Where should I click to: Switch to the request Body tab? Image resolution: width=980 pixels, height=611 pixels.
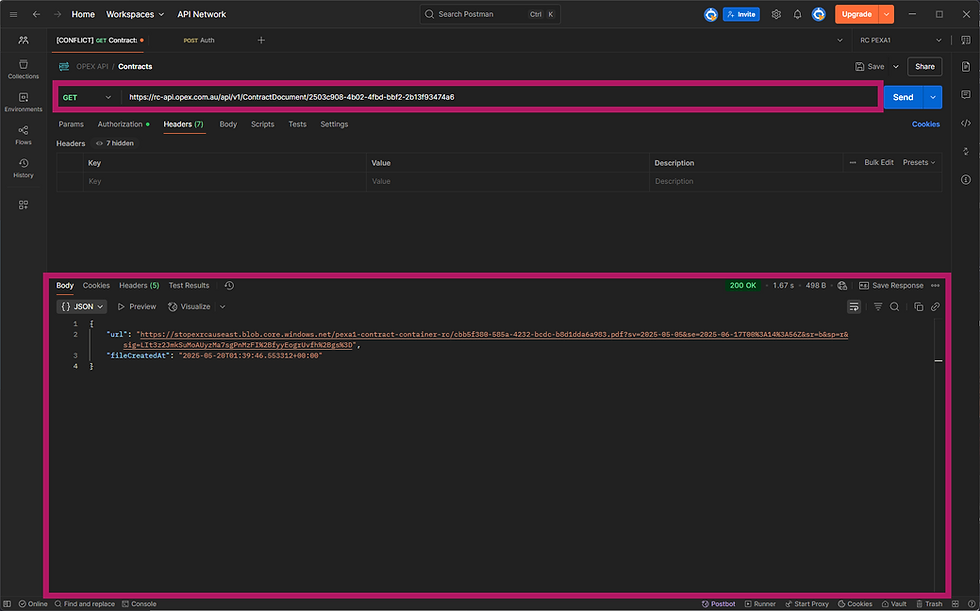[228, 124]
